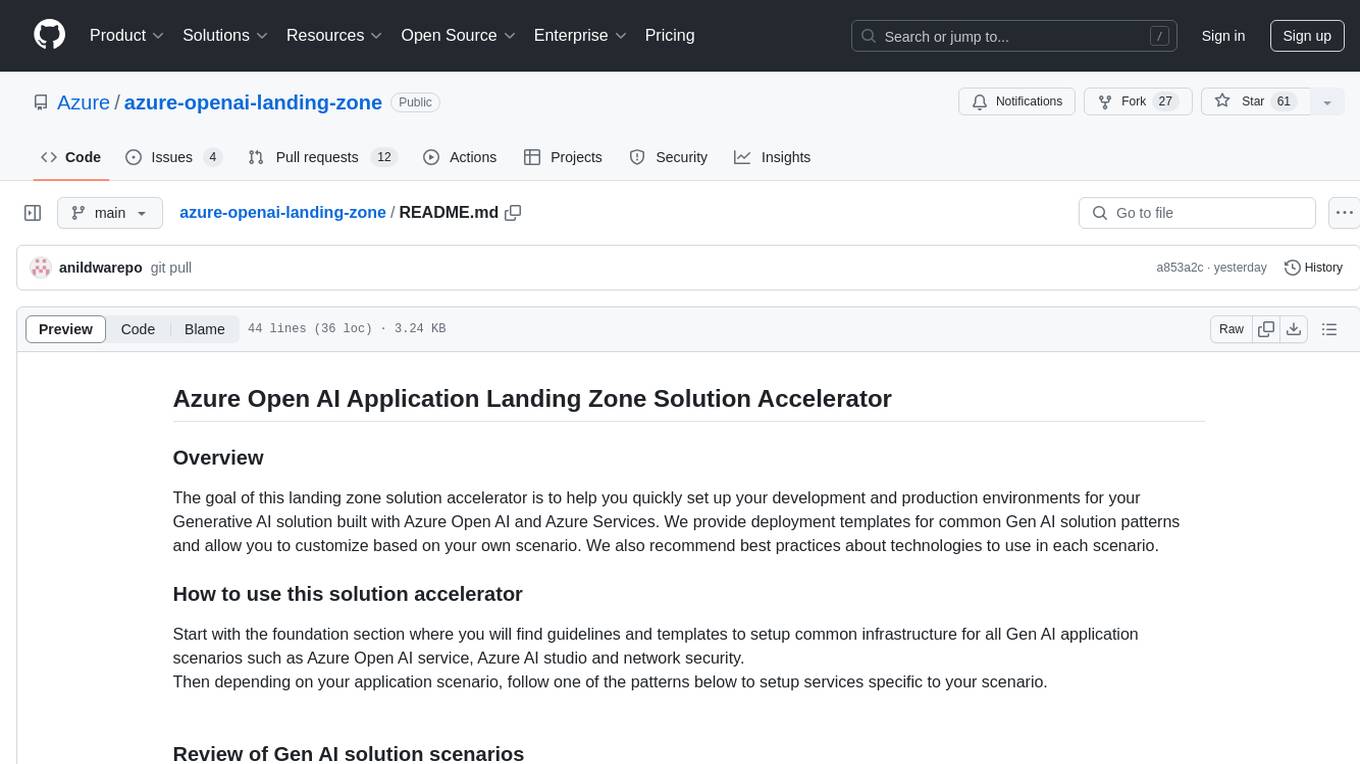This screenshot has width=1360, height=764.
Task: Expand the Product menu
Action: (x=127, y=35)
